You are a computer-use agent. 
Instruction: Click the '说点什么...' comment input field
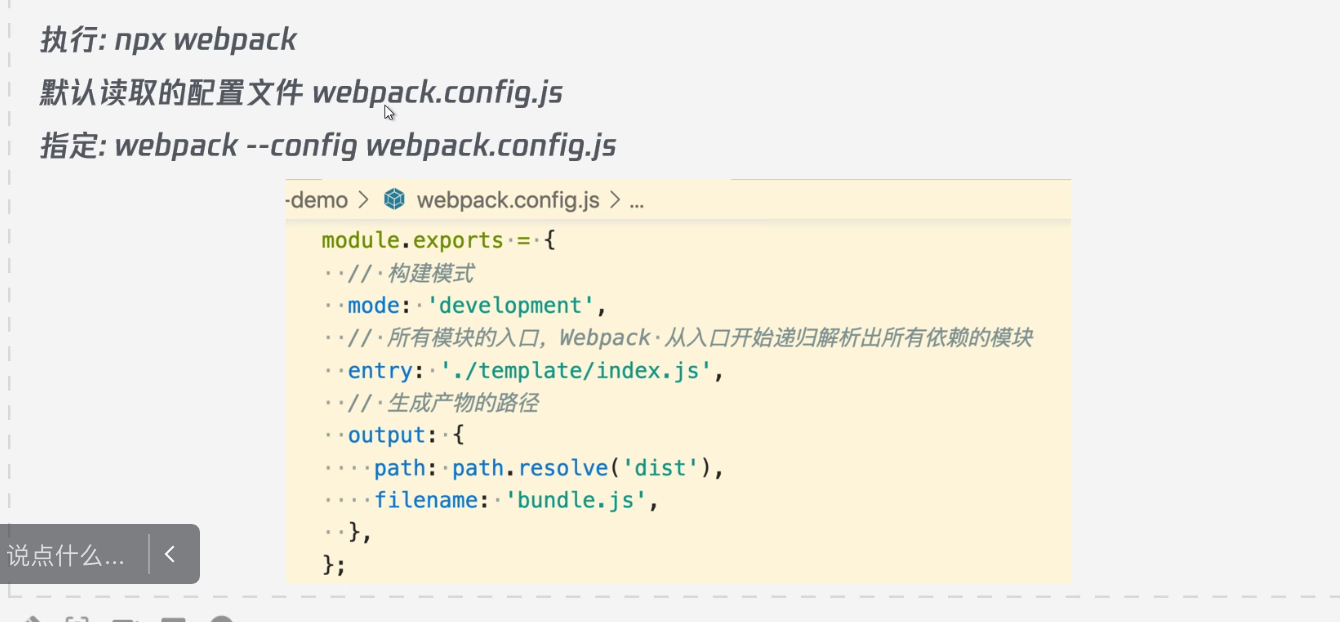67,555
